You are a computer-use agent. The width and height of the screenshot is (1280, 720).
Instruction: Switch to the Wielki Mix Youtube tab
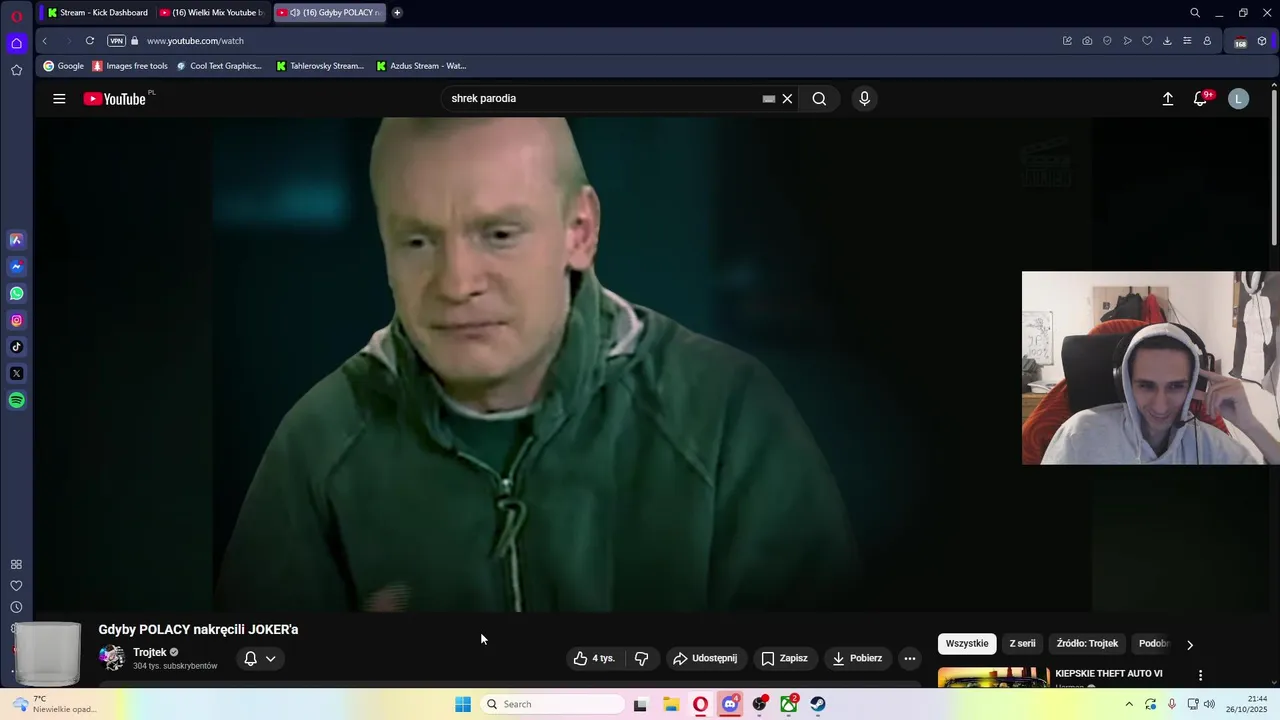click(x=212, y=13)
